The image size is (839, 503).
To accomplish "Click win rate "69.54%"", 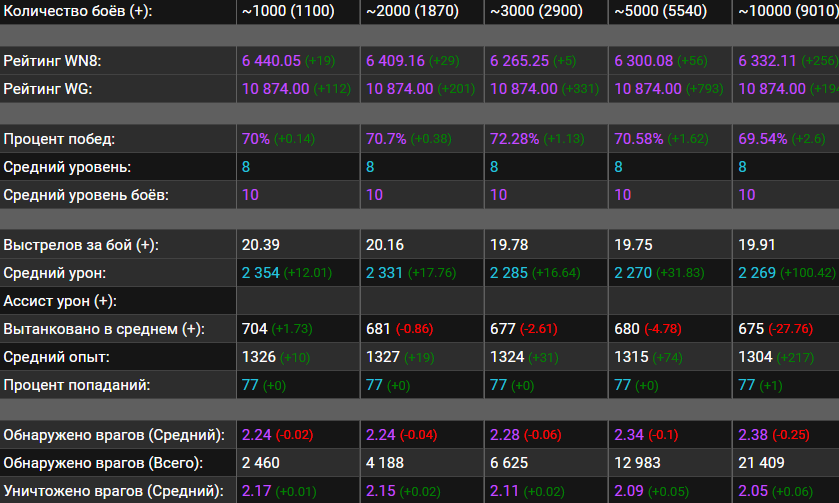I will point(762,139).
